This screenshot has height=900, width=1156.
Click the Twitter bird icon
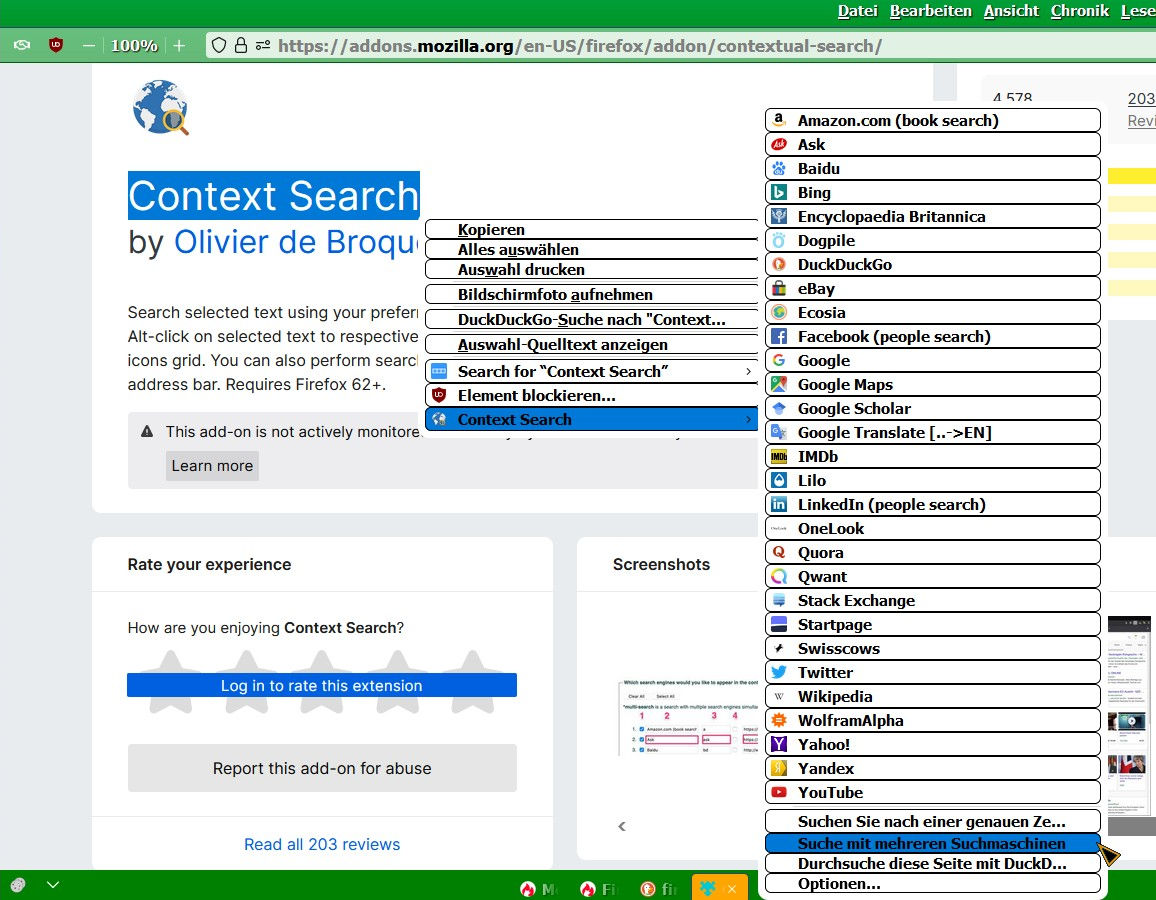(x=779, y=672)
